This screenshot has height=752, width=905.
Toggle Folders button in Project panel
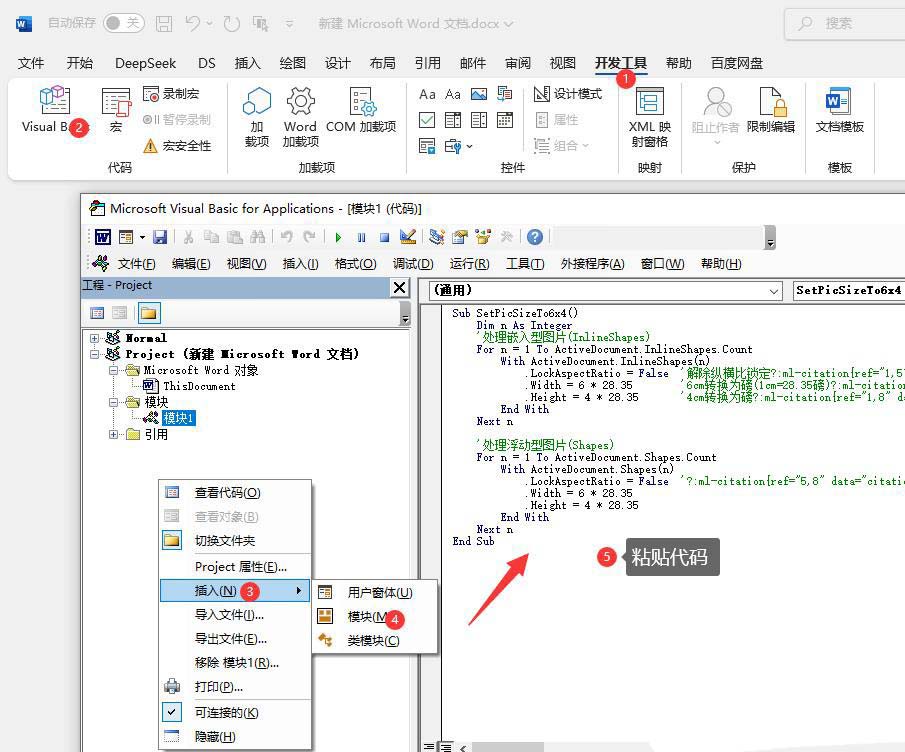click(x=149, y=313)
